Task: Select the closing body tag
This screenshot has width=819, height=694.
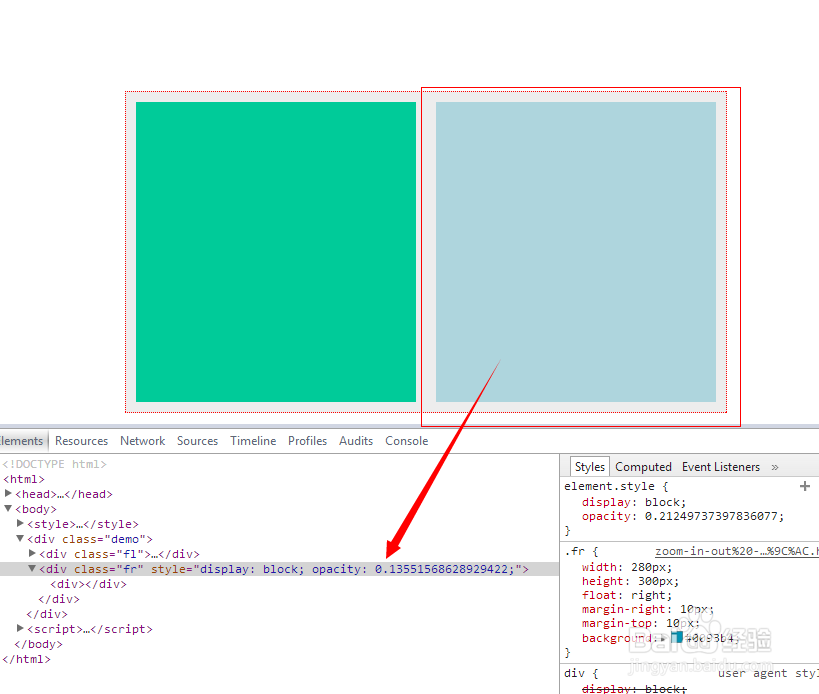Action: [38, 644]
